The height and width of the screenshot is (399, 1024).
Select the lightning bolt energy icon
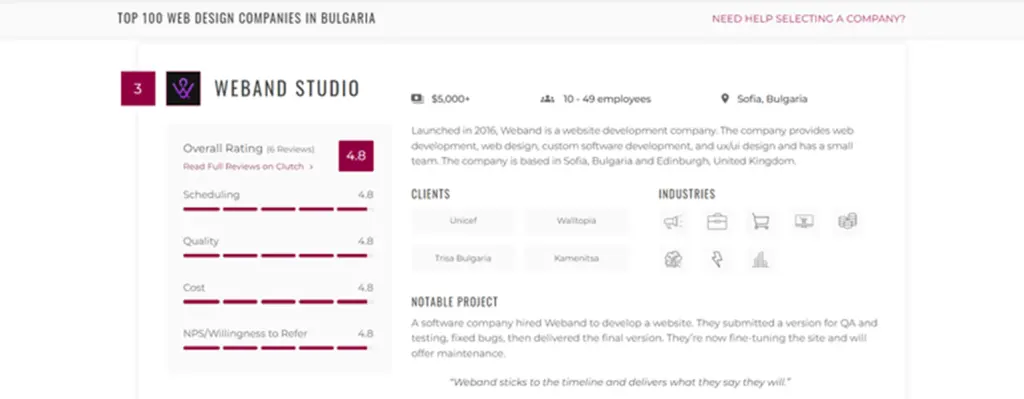tap(716, 260)
